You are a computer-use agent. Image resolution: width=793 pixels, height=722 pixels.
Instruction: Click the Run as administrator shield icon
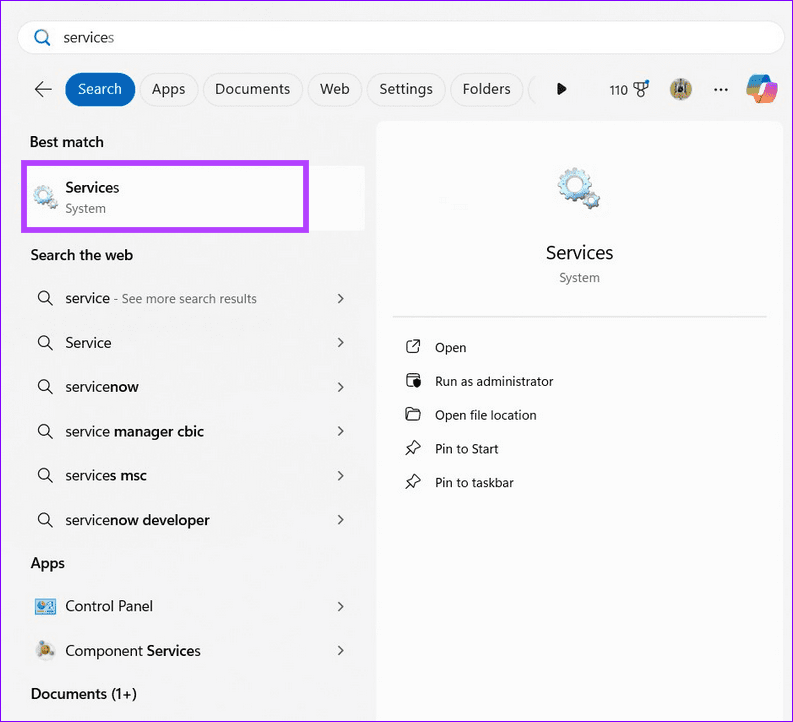point(413,380)
